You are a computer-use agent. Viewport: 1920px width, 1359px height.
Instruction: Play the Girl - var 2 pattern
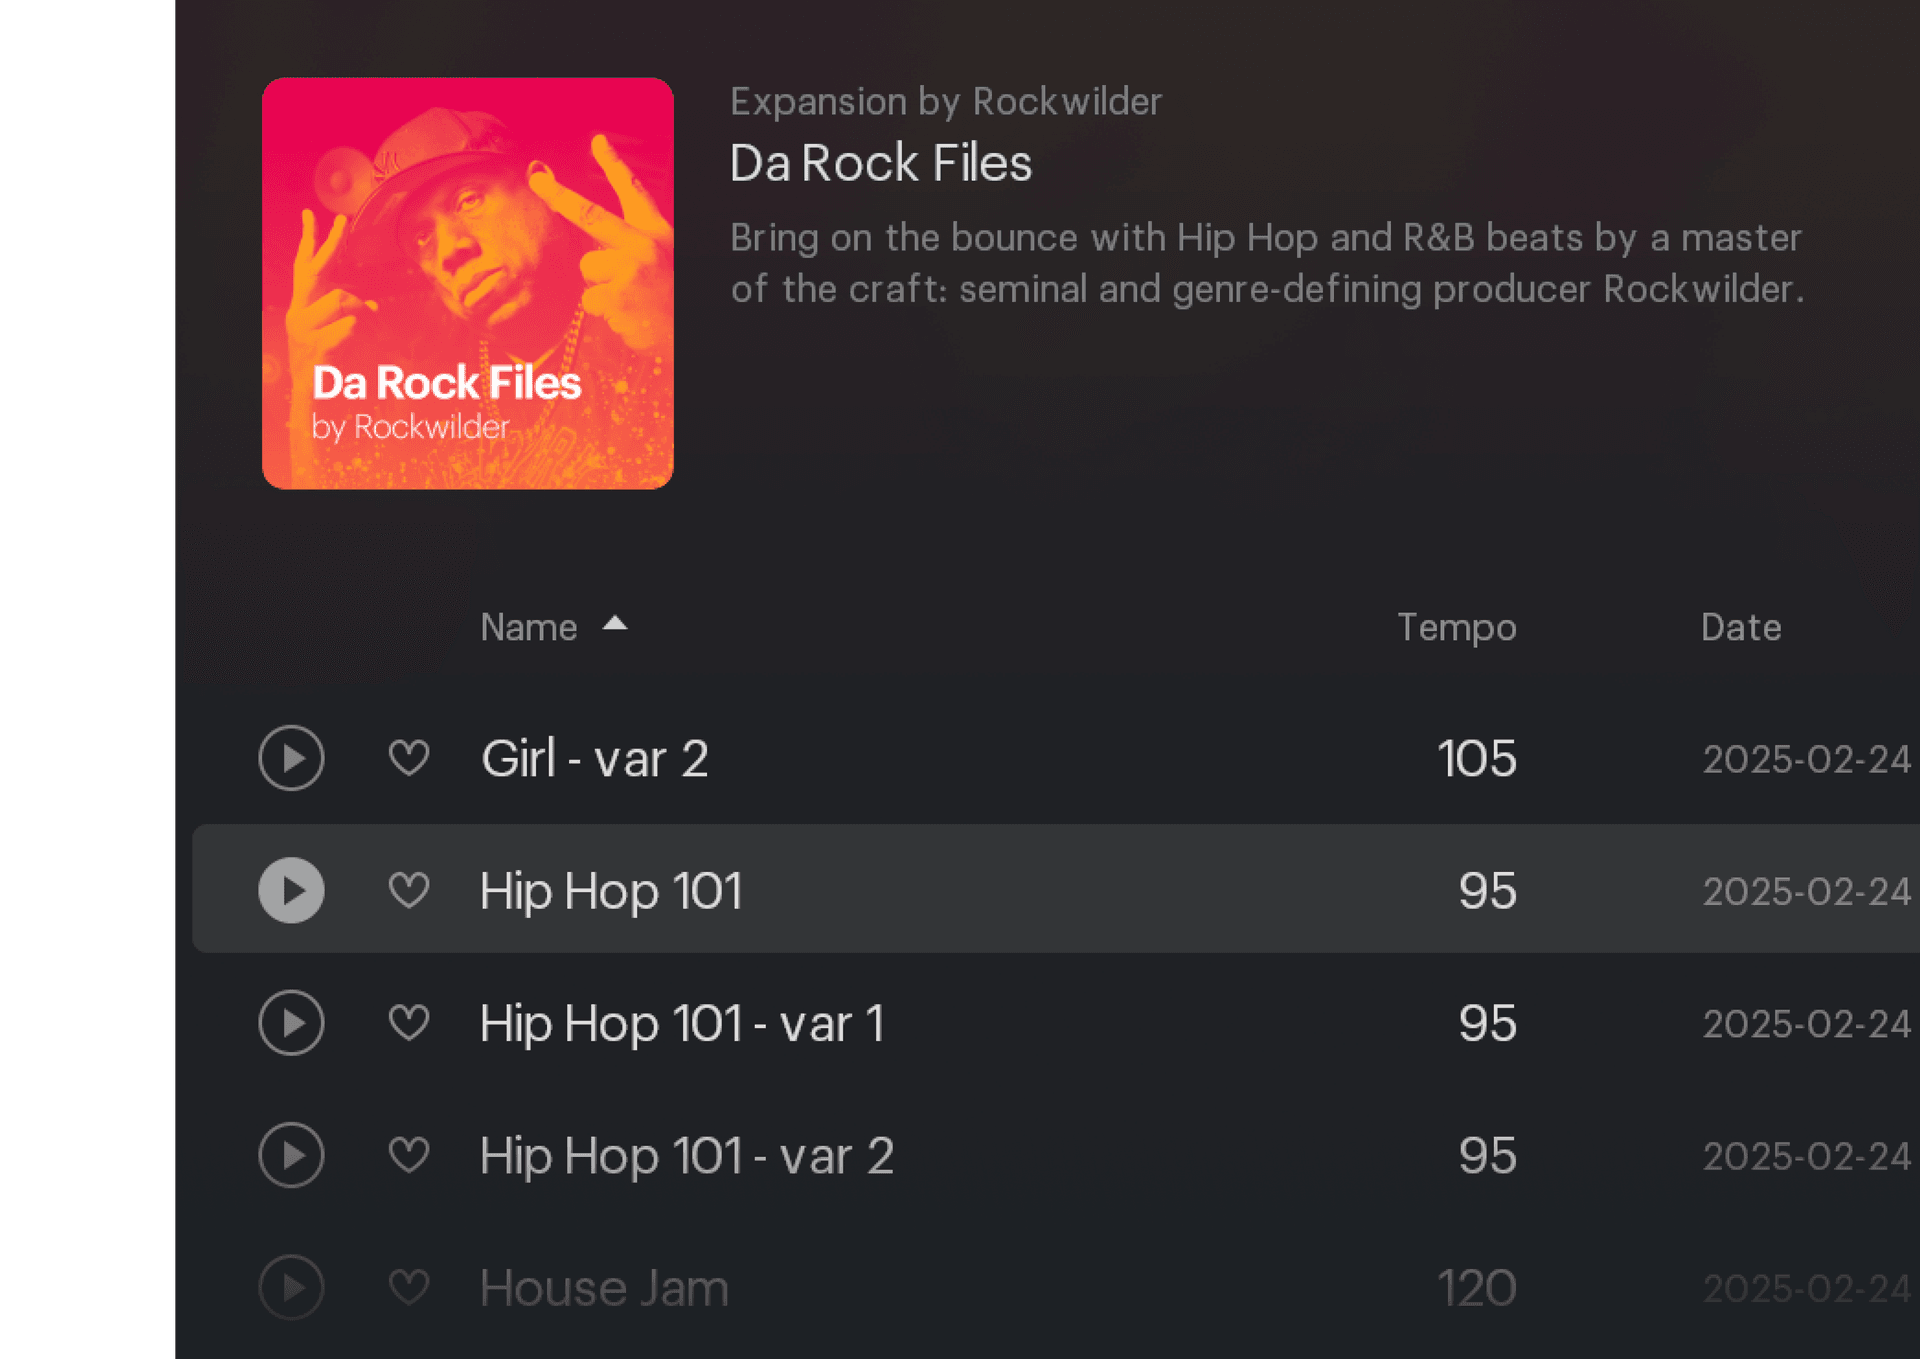pos(291,758)
